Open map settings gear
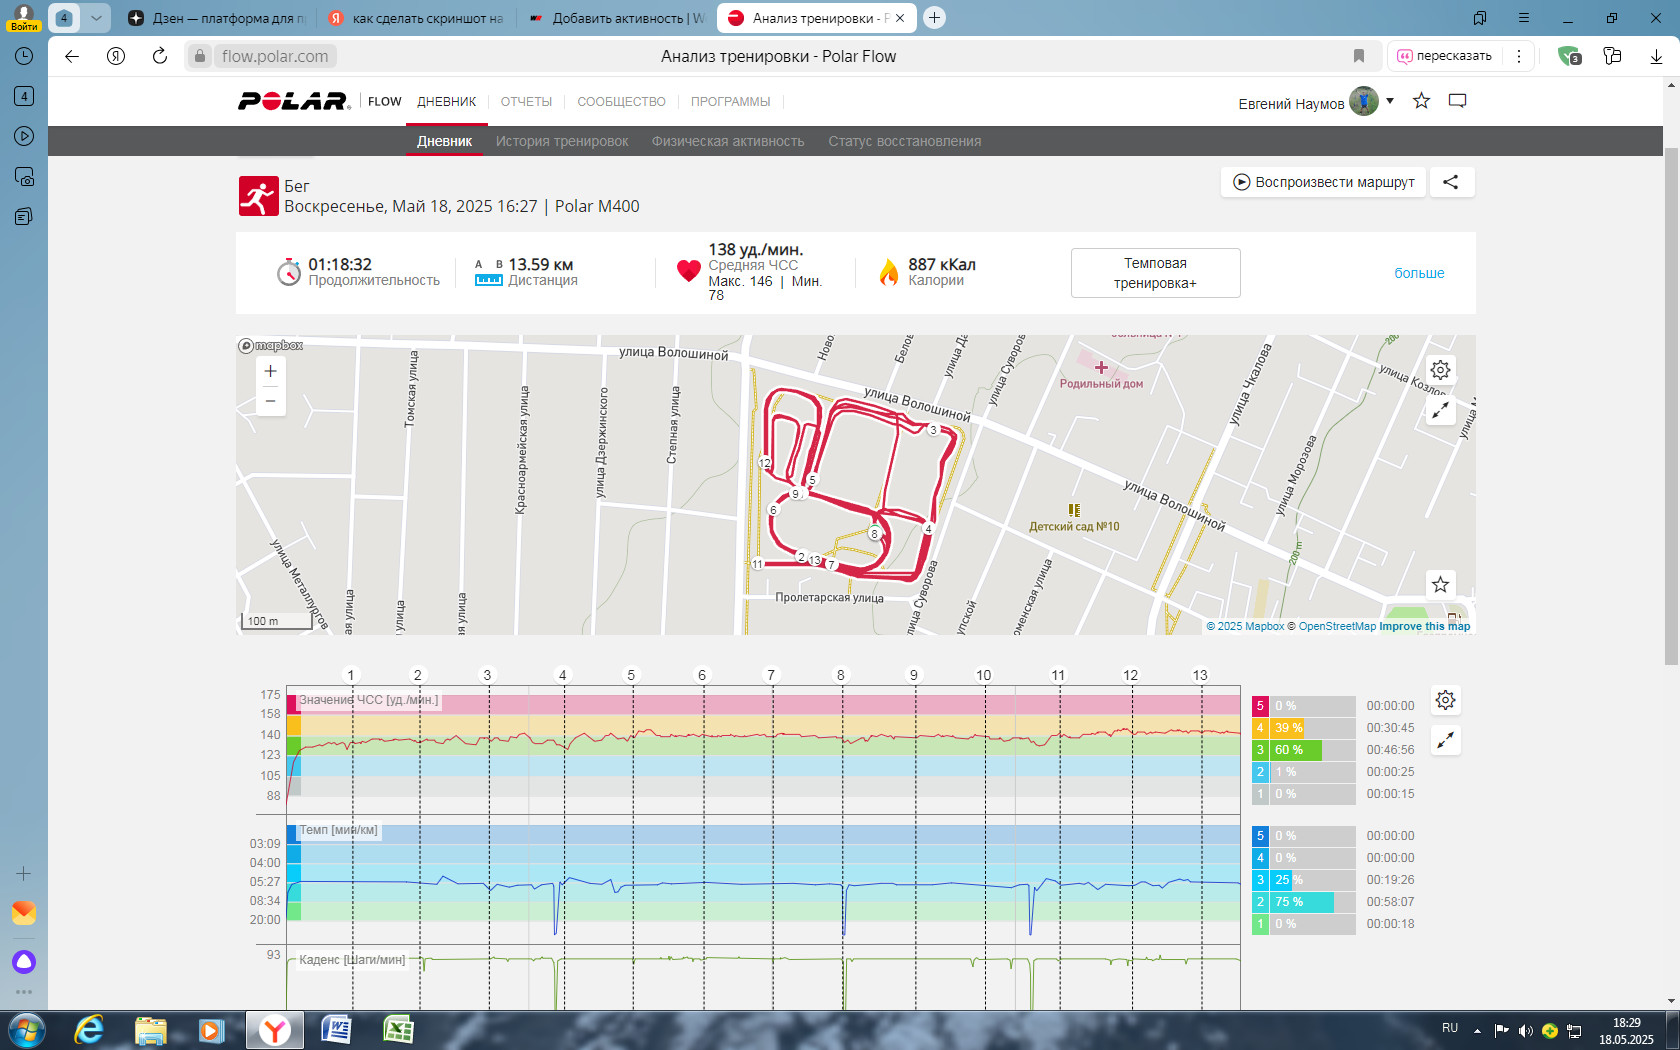Viewport: 1680px width, 1050px height. 1440,370
